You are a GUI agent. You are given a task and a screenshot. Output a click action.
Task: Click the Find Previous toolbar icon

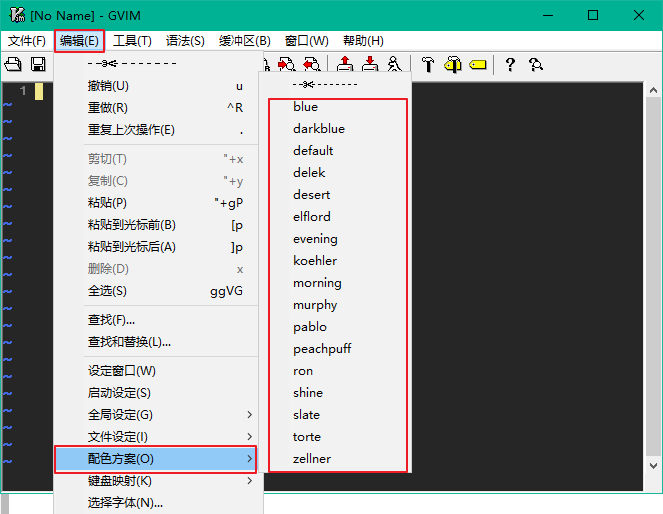point(312,64)
